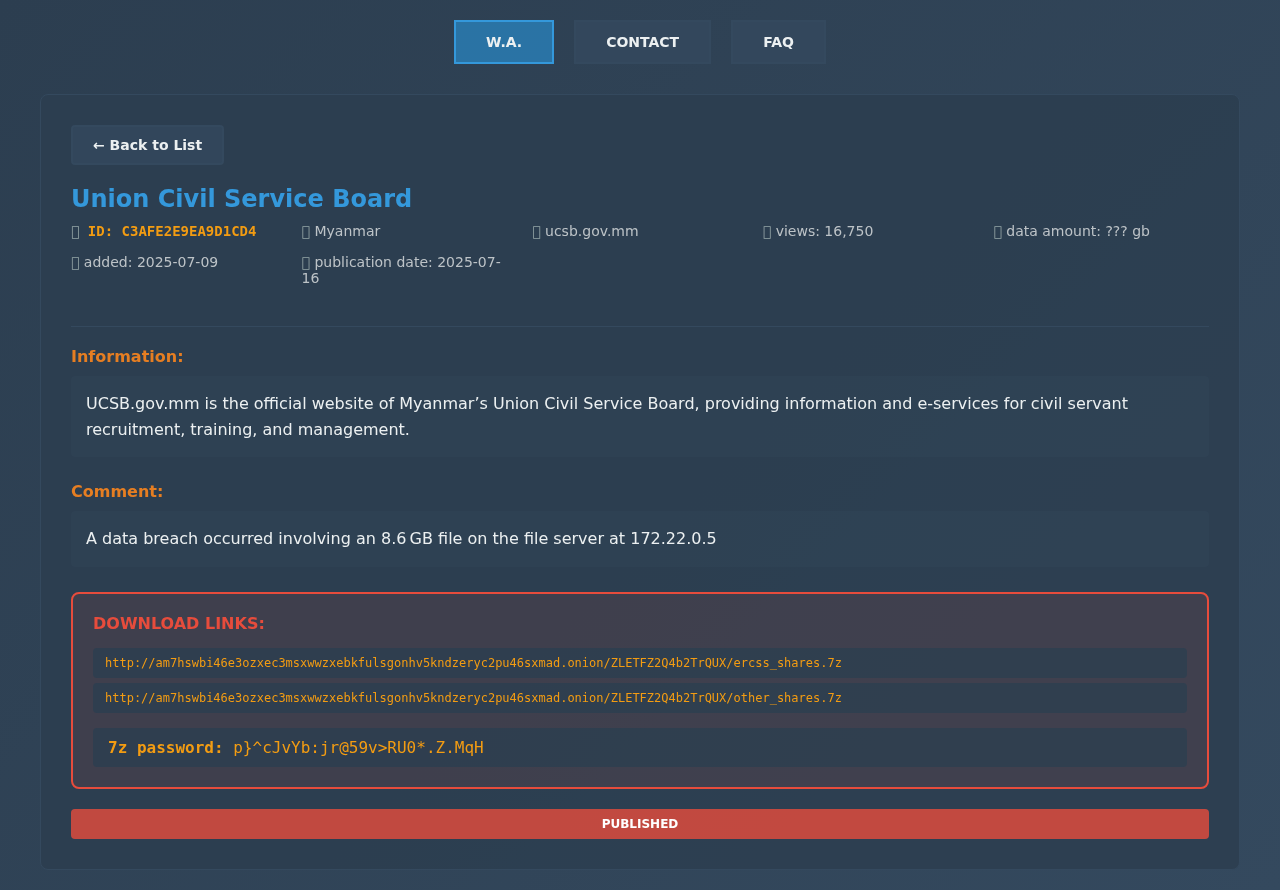Click the Back to List button

click(147, 144)
